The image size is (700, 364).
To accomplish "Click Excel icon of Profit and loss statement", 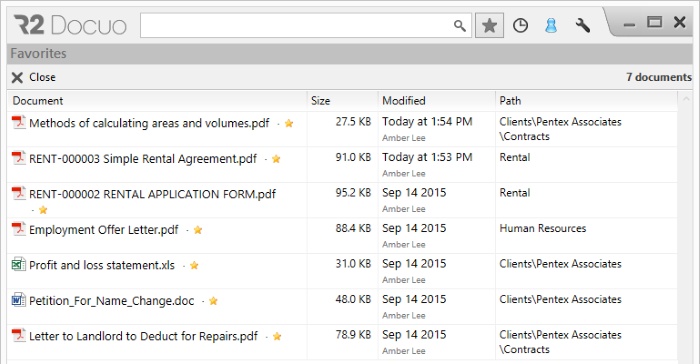I will click(x=18, y=264).
